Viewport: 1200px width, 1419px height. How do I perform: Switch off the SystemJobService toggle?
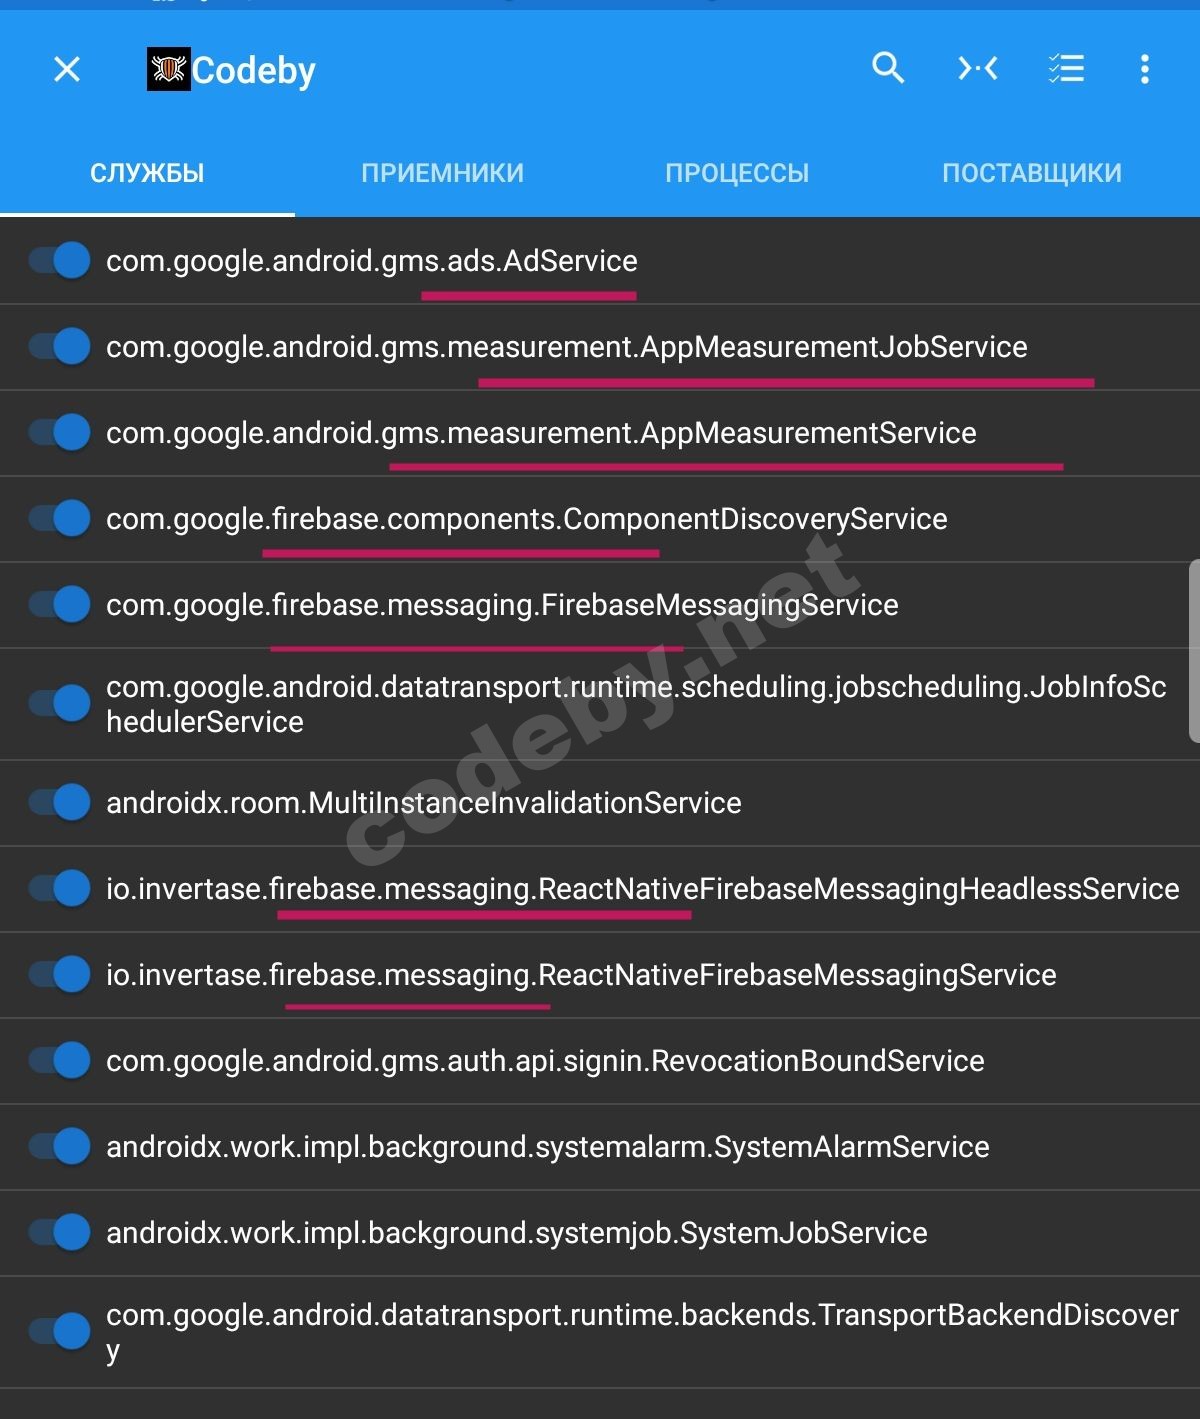[x=60, y=1232]
